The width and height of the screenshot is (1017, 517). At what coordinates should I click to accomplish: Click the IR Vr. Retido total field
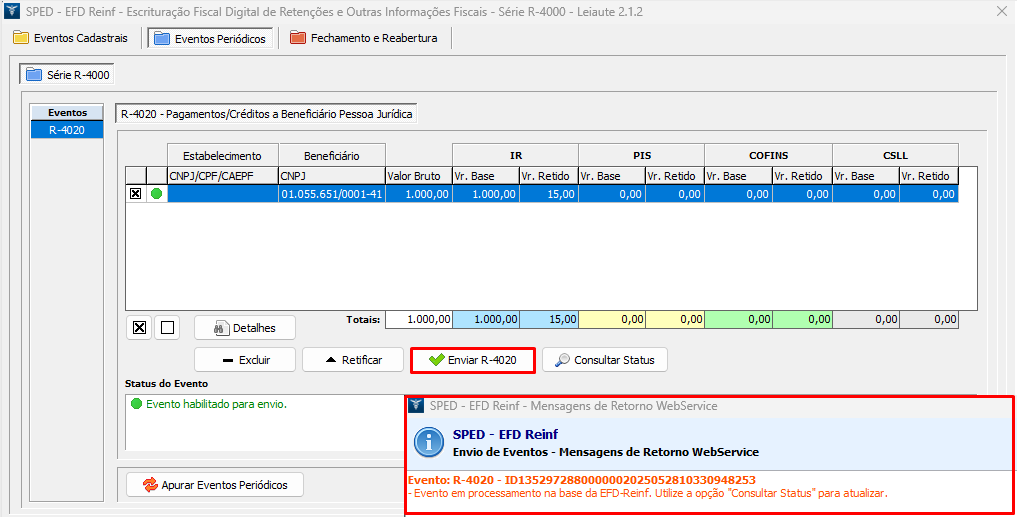point(548,319)
